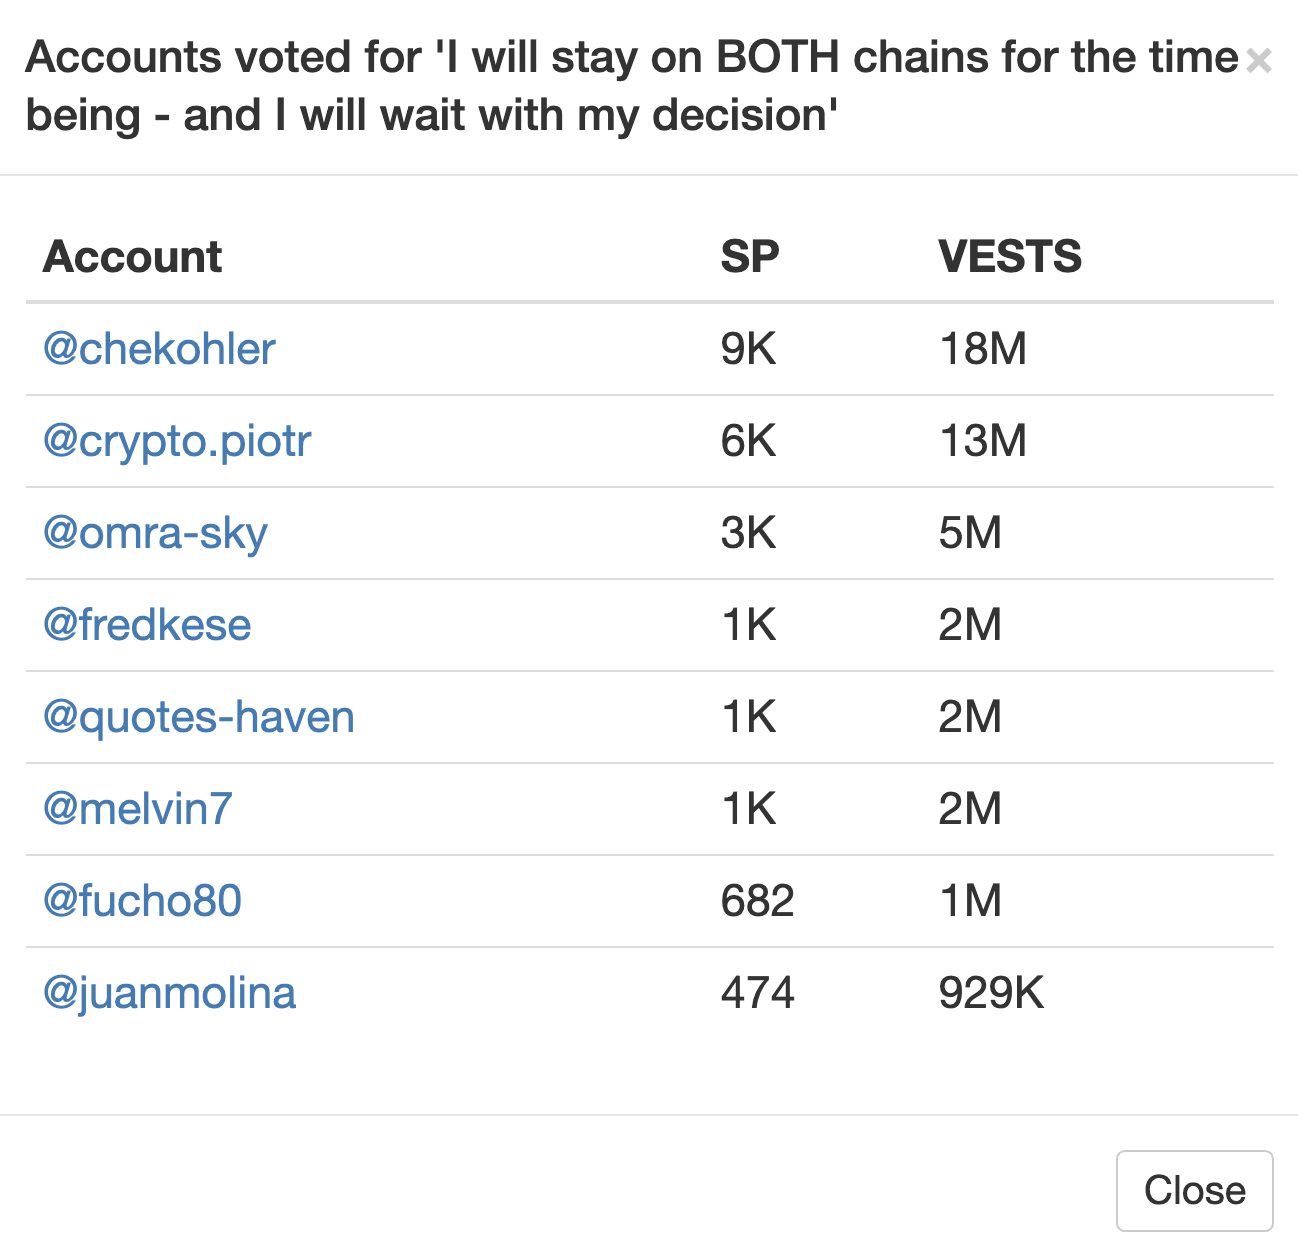
Task: Open the @crypto.piotr account link
Action: [x=177, y=441]
